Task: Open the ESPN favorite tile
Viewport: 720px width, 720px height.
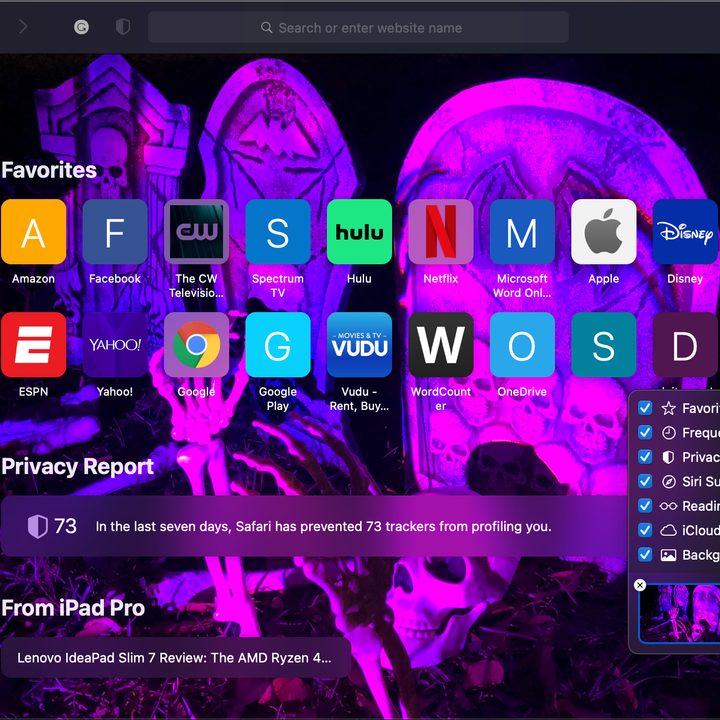Action: point(34,345)
